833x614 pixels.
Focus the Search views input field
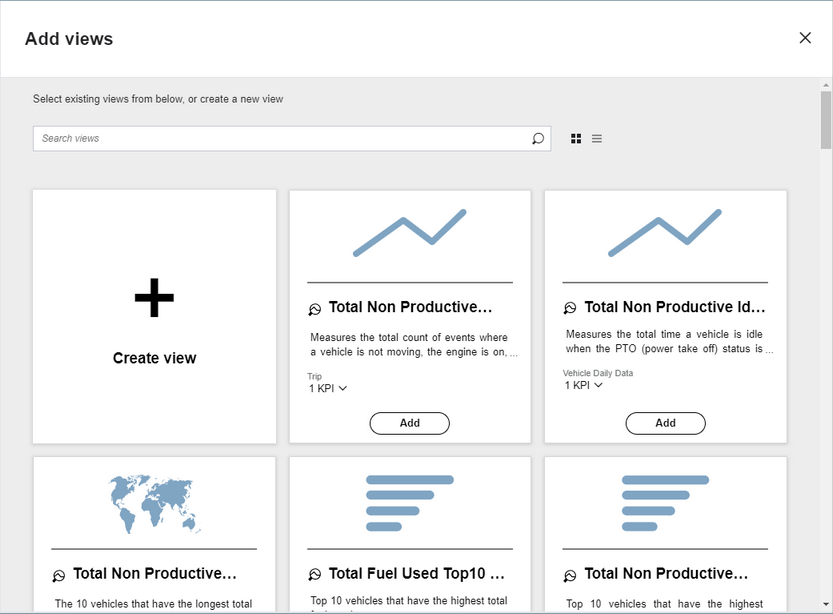[x=292, y=139]
